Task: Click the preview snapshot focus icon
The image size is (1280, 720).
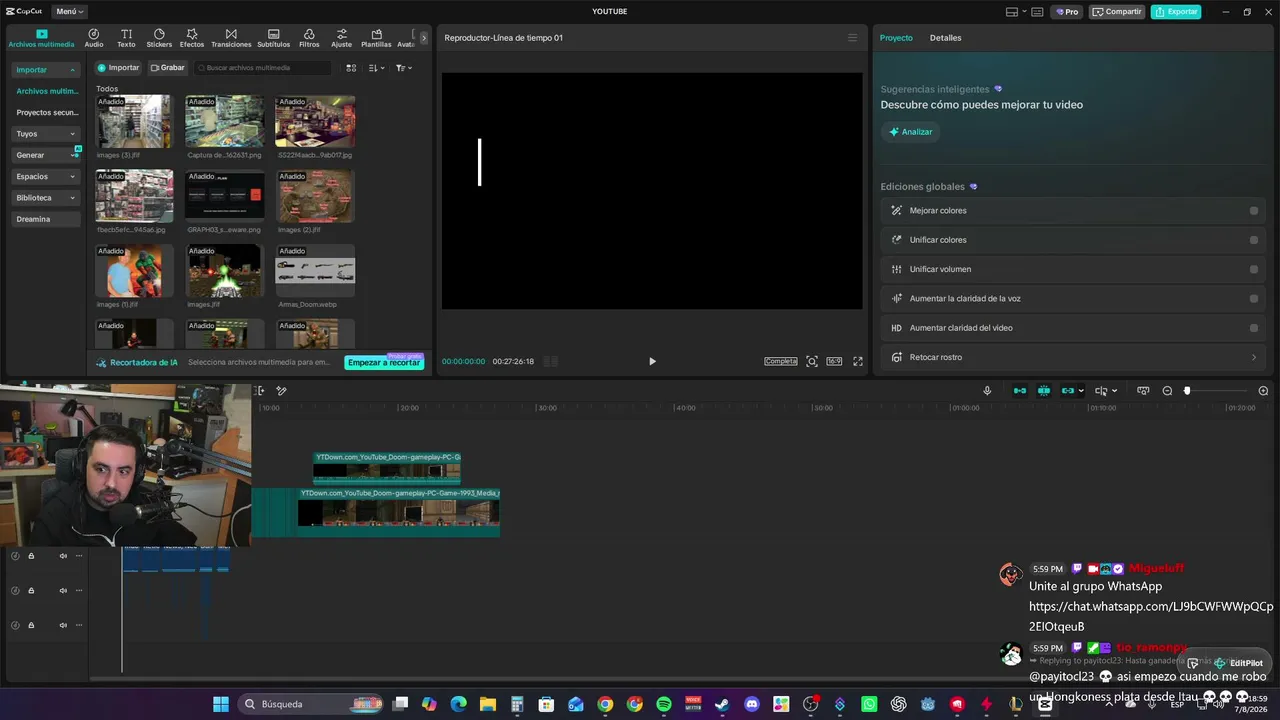Action: 812,361
